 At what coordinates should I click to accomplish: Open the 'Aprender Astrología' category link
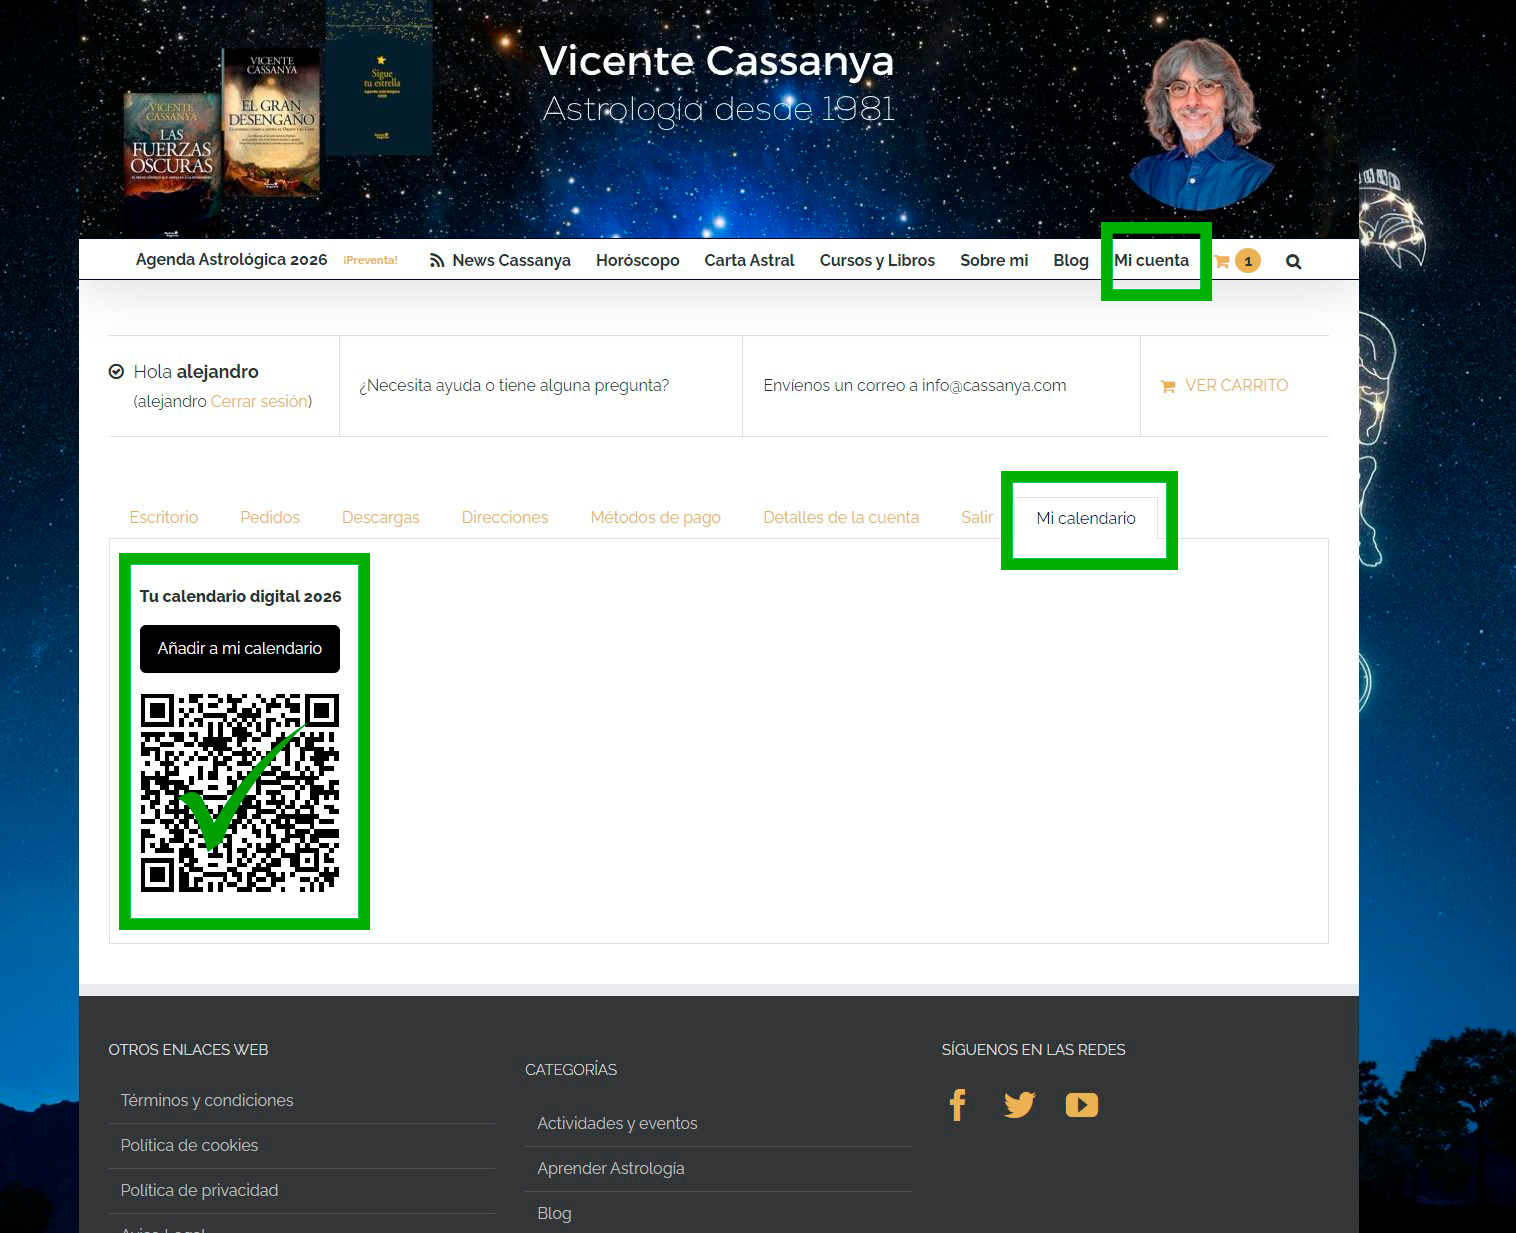[x=610, y=1168]
